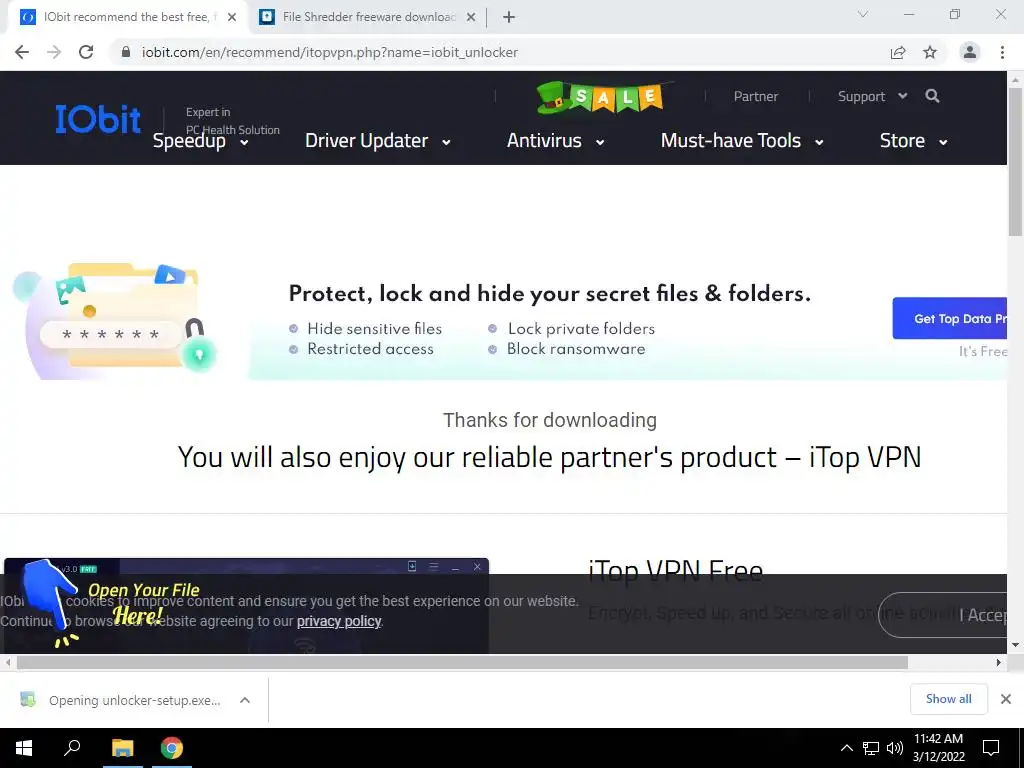Share this page via share icon
1024x768 pixels.
[898, 52]
